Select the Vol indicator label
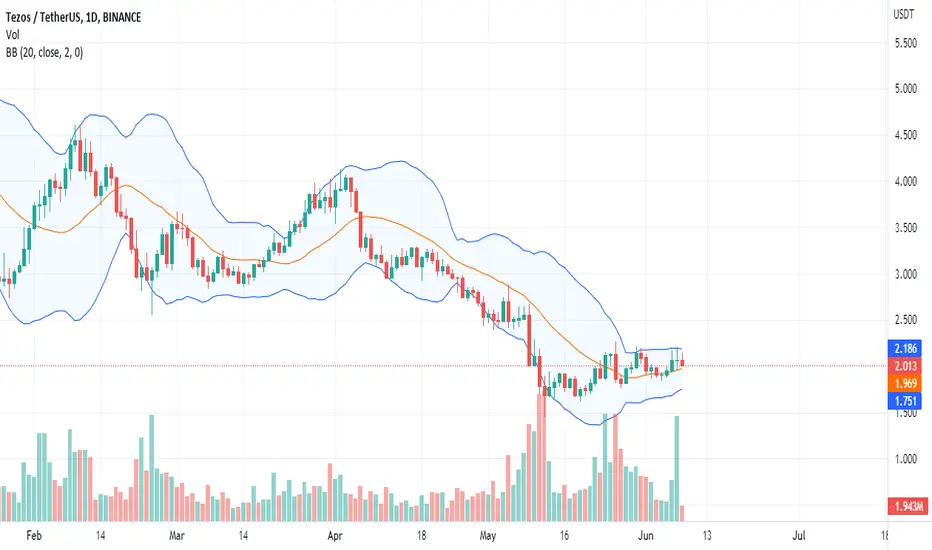Image resolution: width=932 pixels, height=550 pixels. [12, 35]
